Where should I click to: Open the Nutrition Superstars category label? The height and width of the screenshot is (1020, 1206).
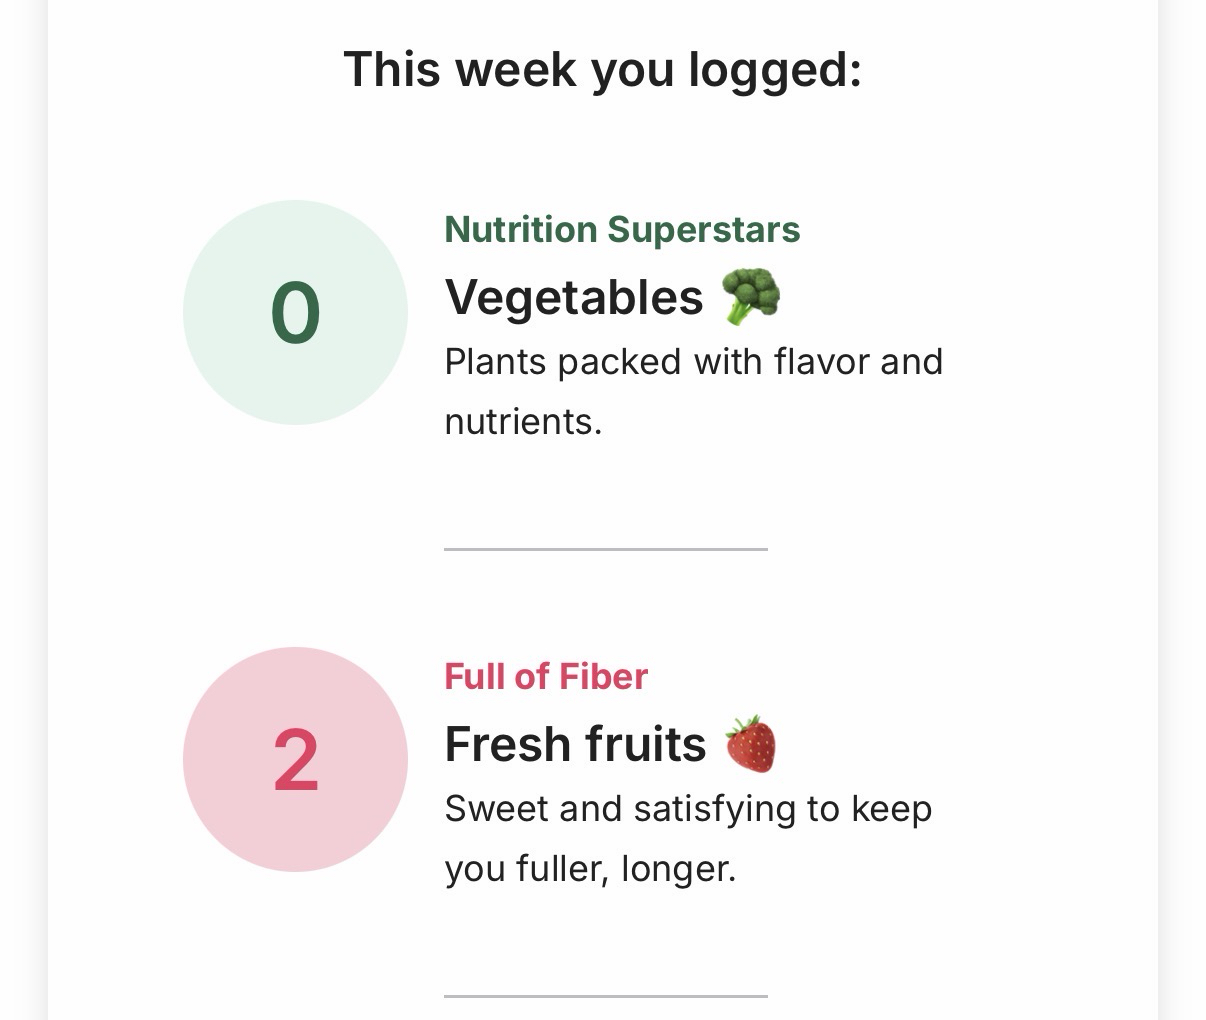(x=621, y=229)
